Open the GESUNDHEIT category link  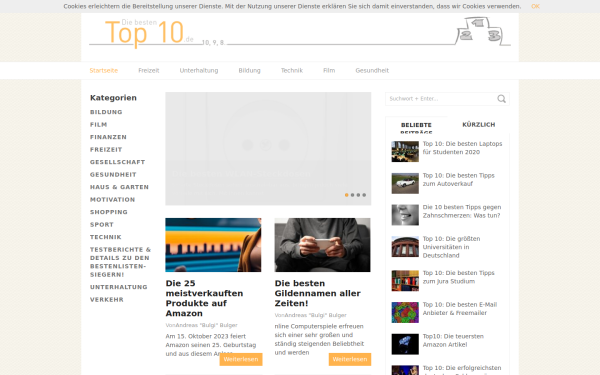(x=113, y=174)
